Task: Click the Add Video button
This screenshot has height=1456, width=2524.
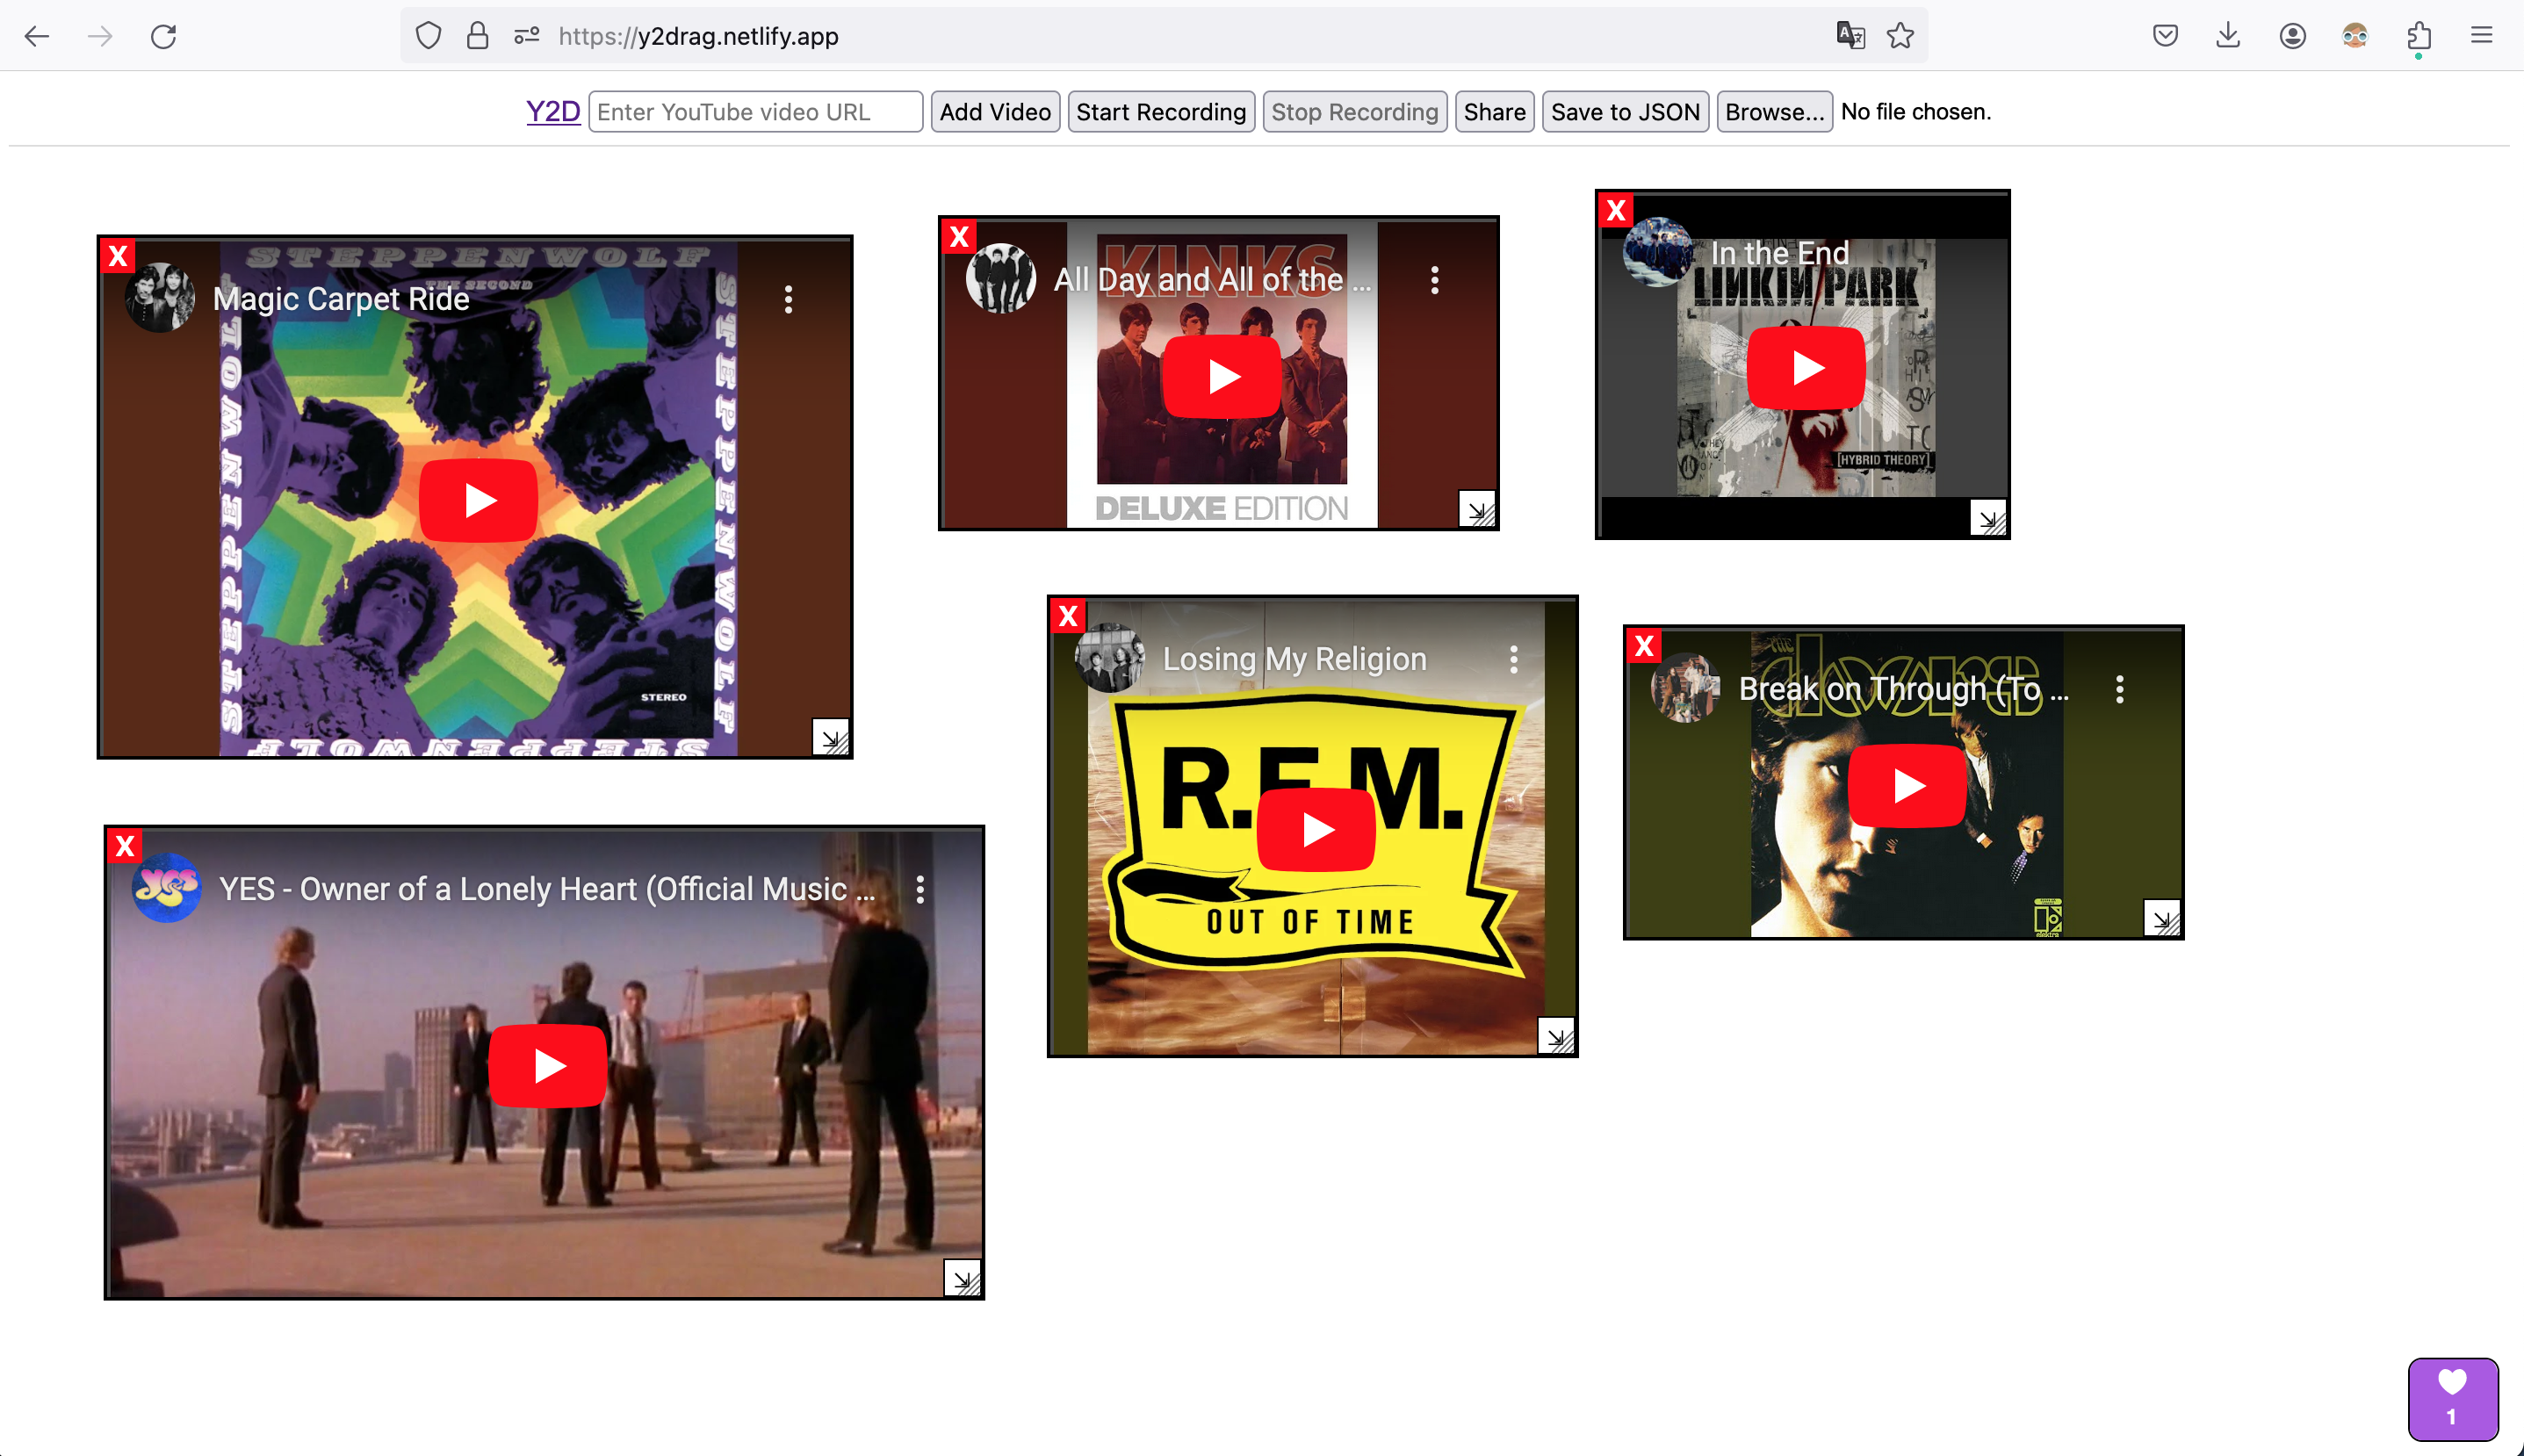Action: pyautogui.click(x=995, y=111)
